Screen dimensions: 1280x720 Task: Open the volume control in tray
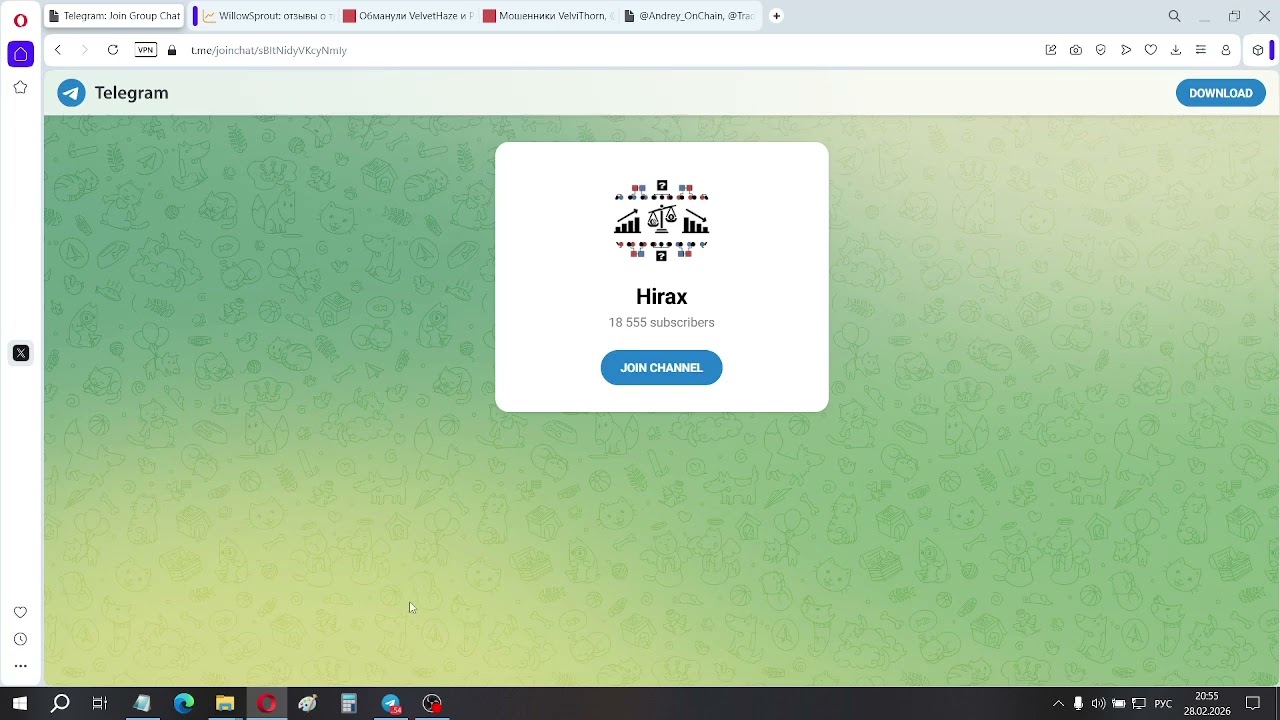(1098, 704)
